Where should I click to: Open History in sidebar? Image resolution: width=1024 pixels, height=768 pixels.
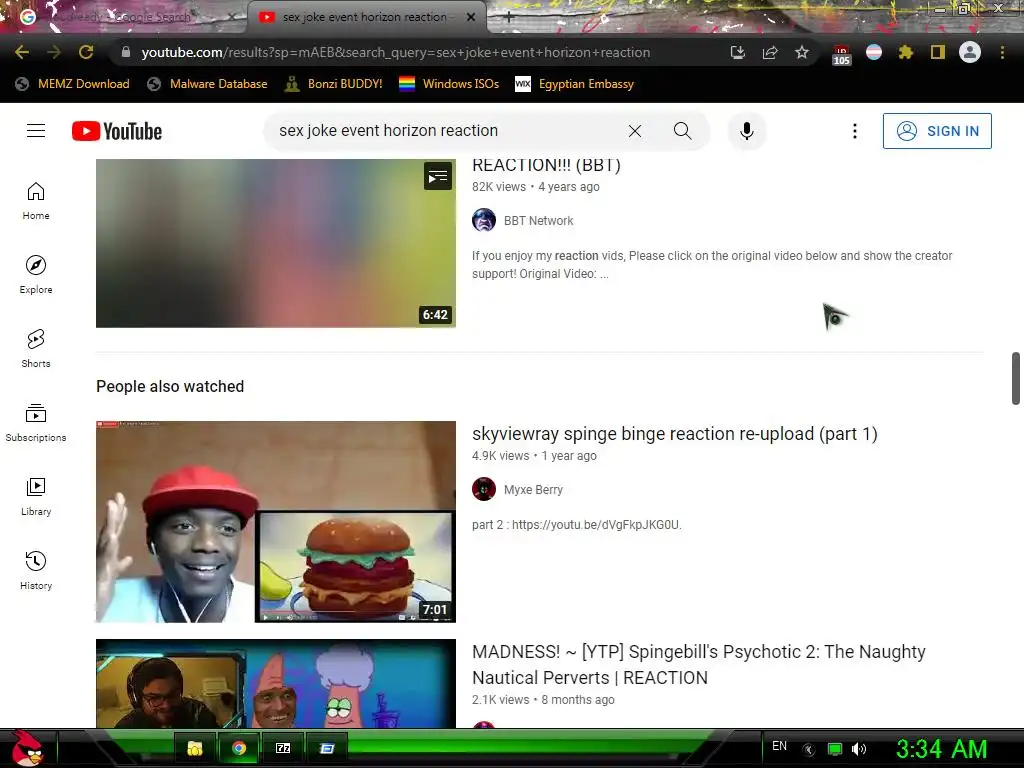click(36, 571)
